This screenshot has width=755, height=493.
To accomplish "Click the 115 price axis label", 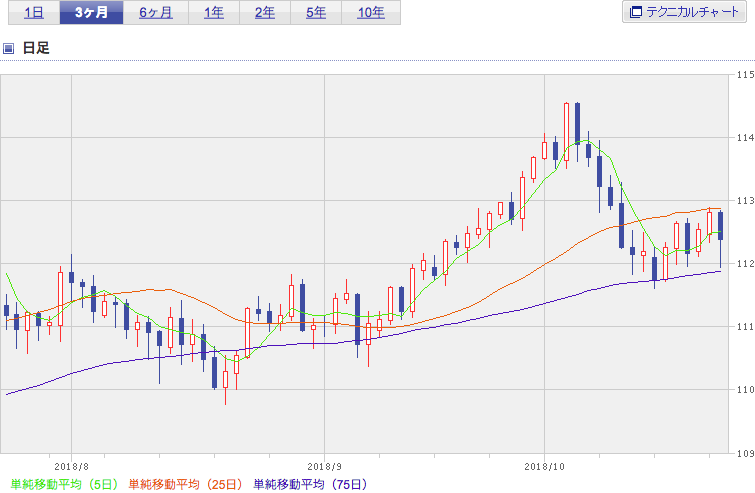I will [745, 75].
